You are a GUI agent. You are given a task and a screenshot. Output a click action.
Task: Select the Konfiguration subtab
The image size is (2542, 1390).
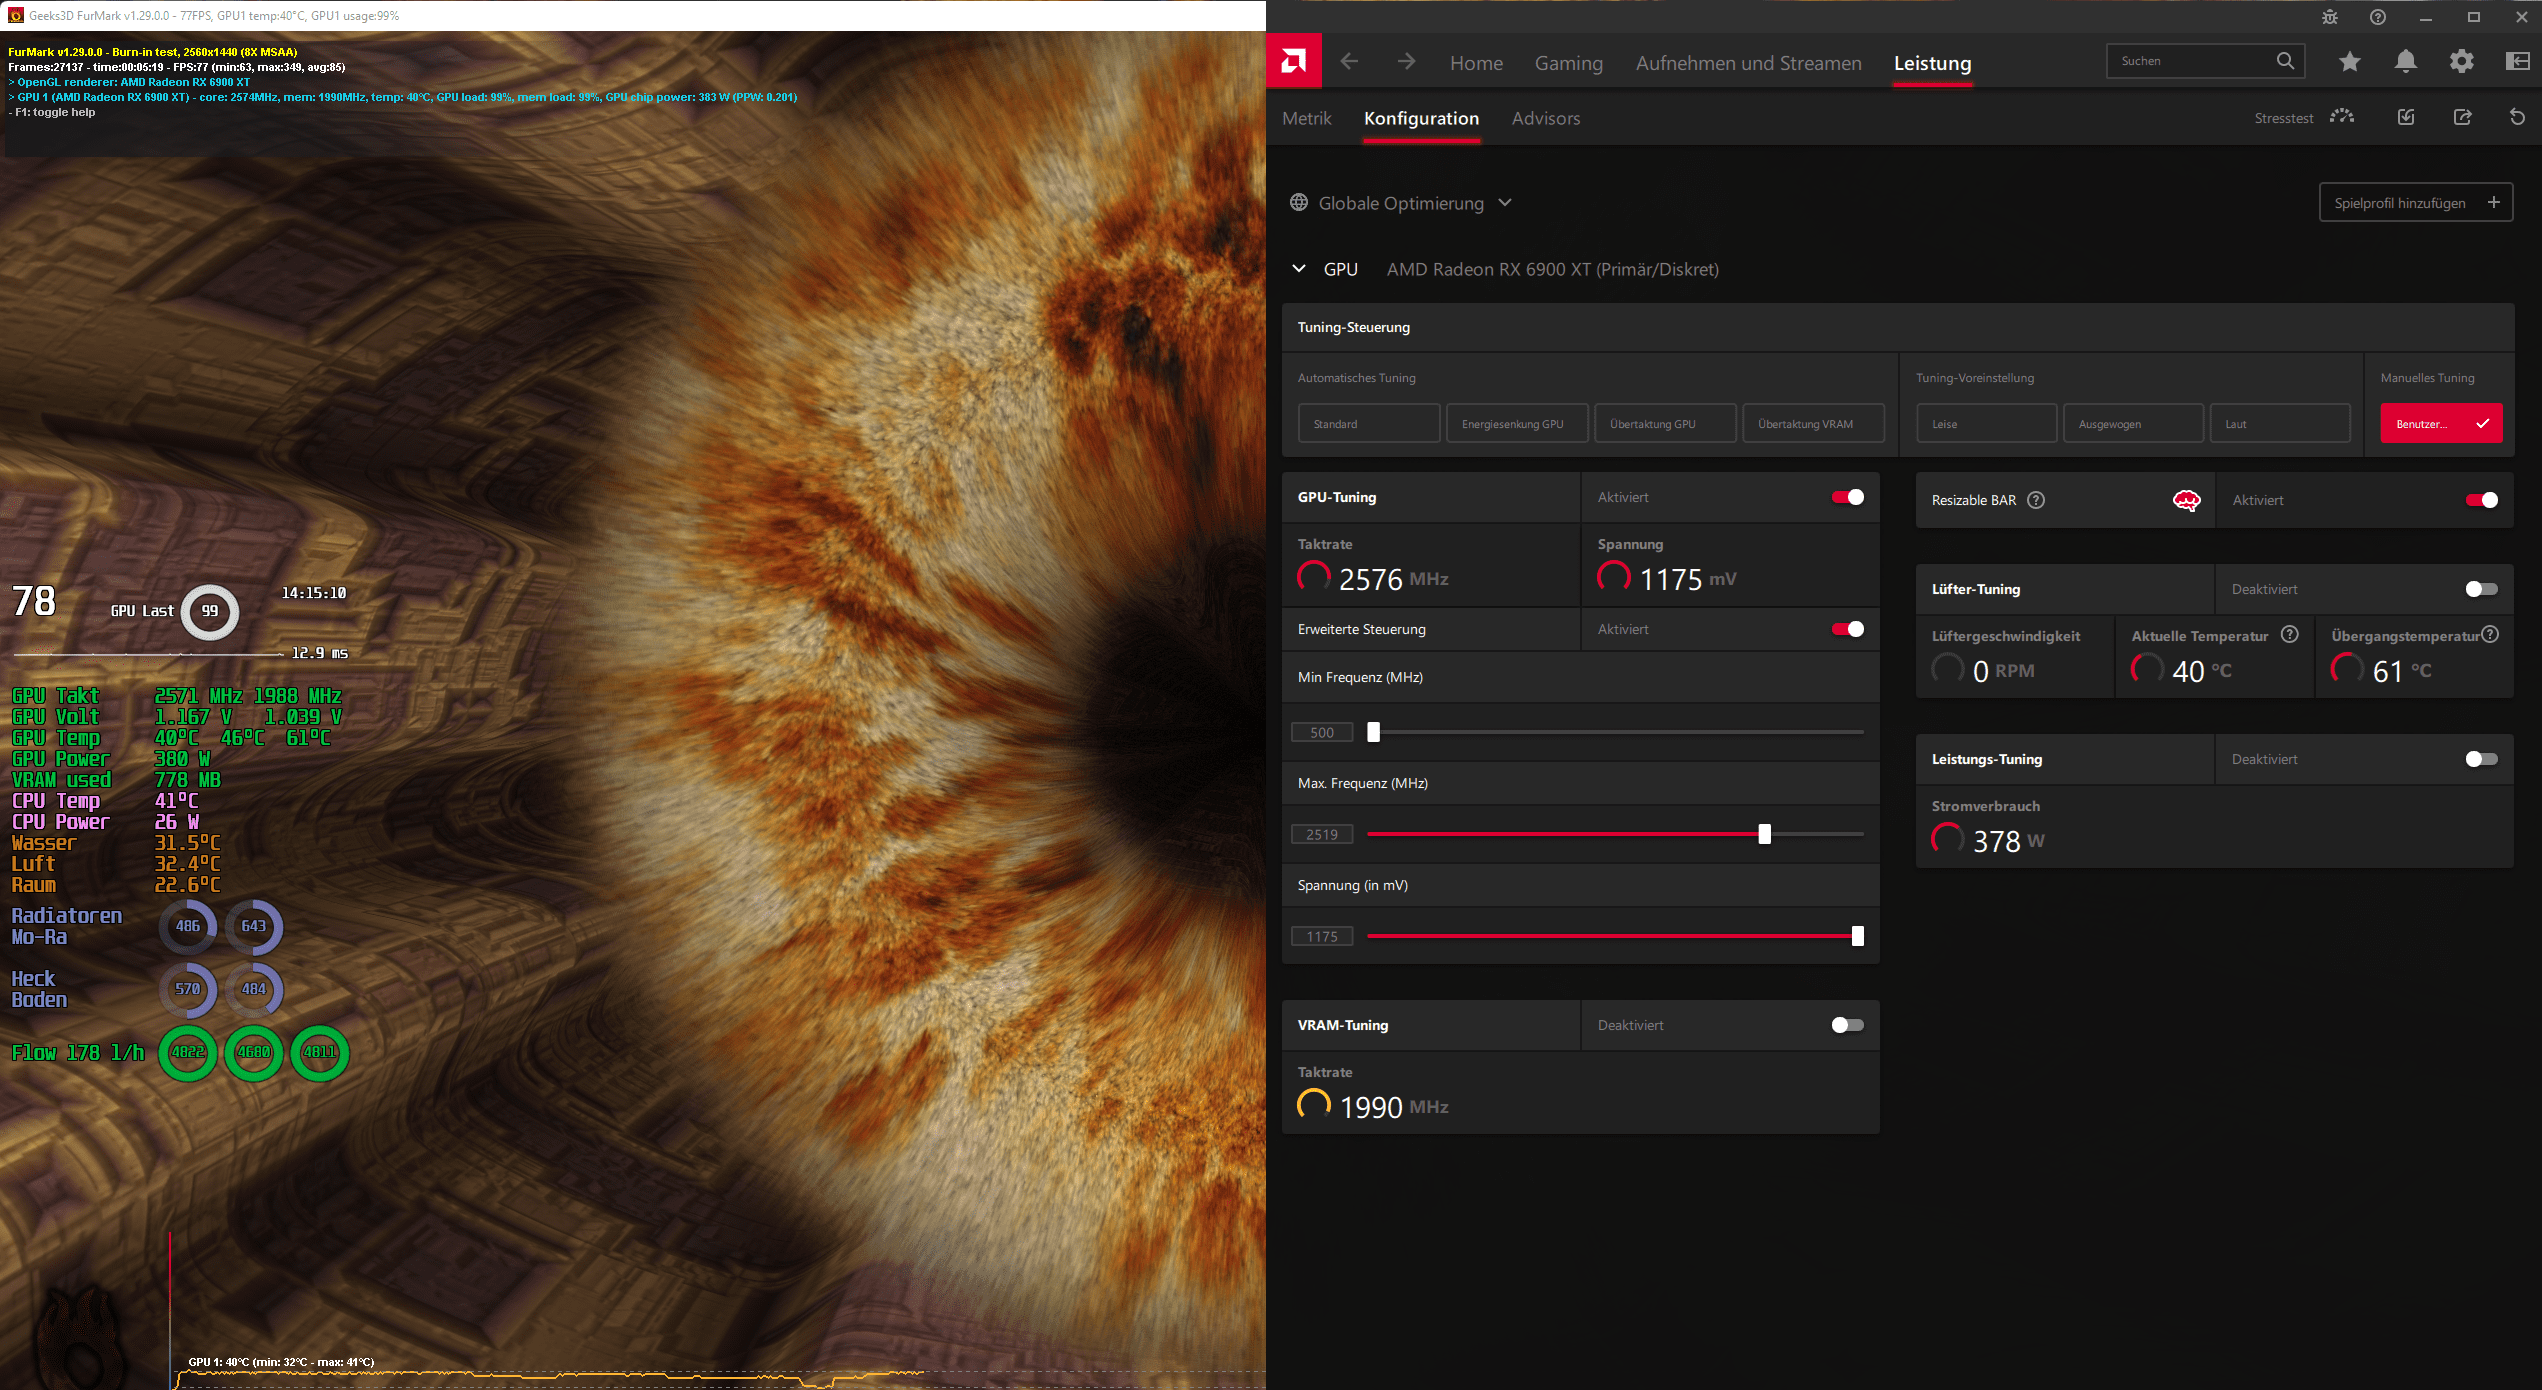point(1421,118)
